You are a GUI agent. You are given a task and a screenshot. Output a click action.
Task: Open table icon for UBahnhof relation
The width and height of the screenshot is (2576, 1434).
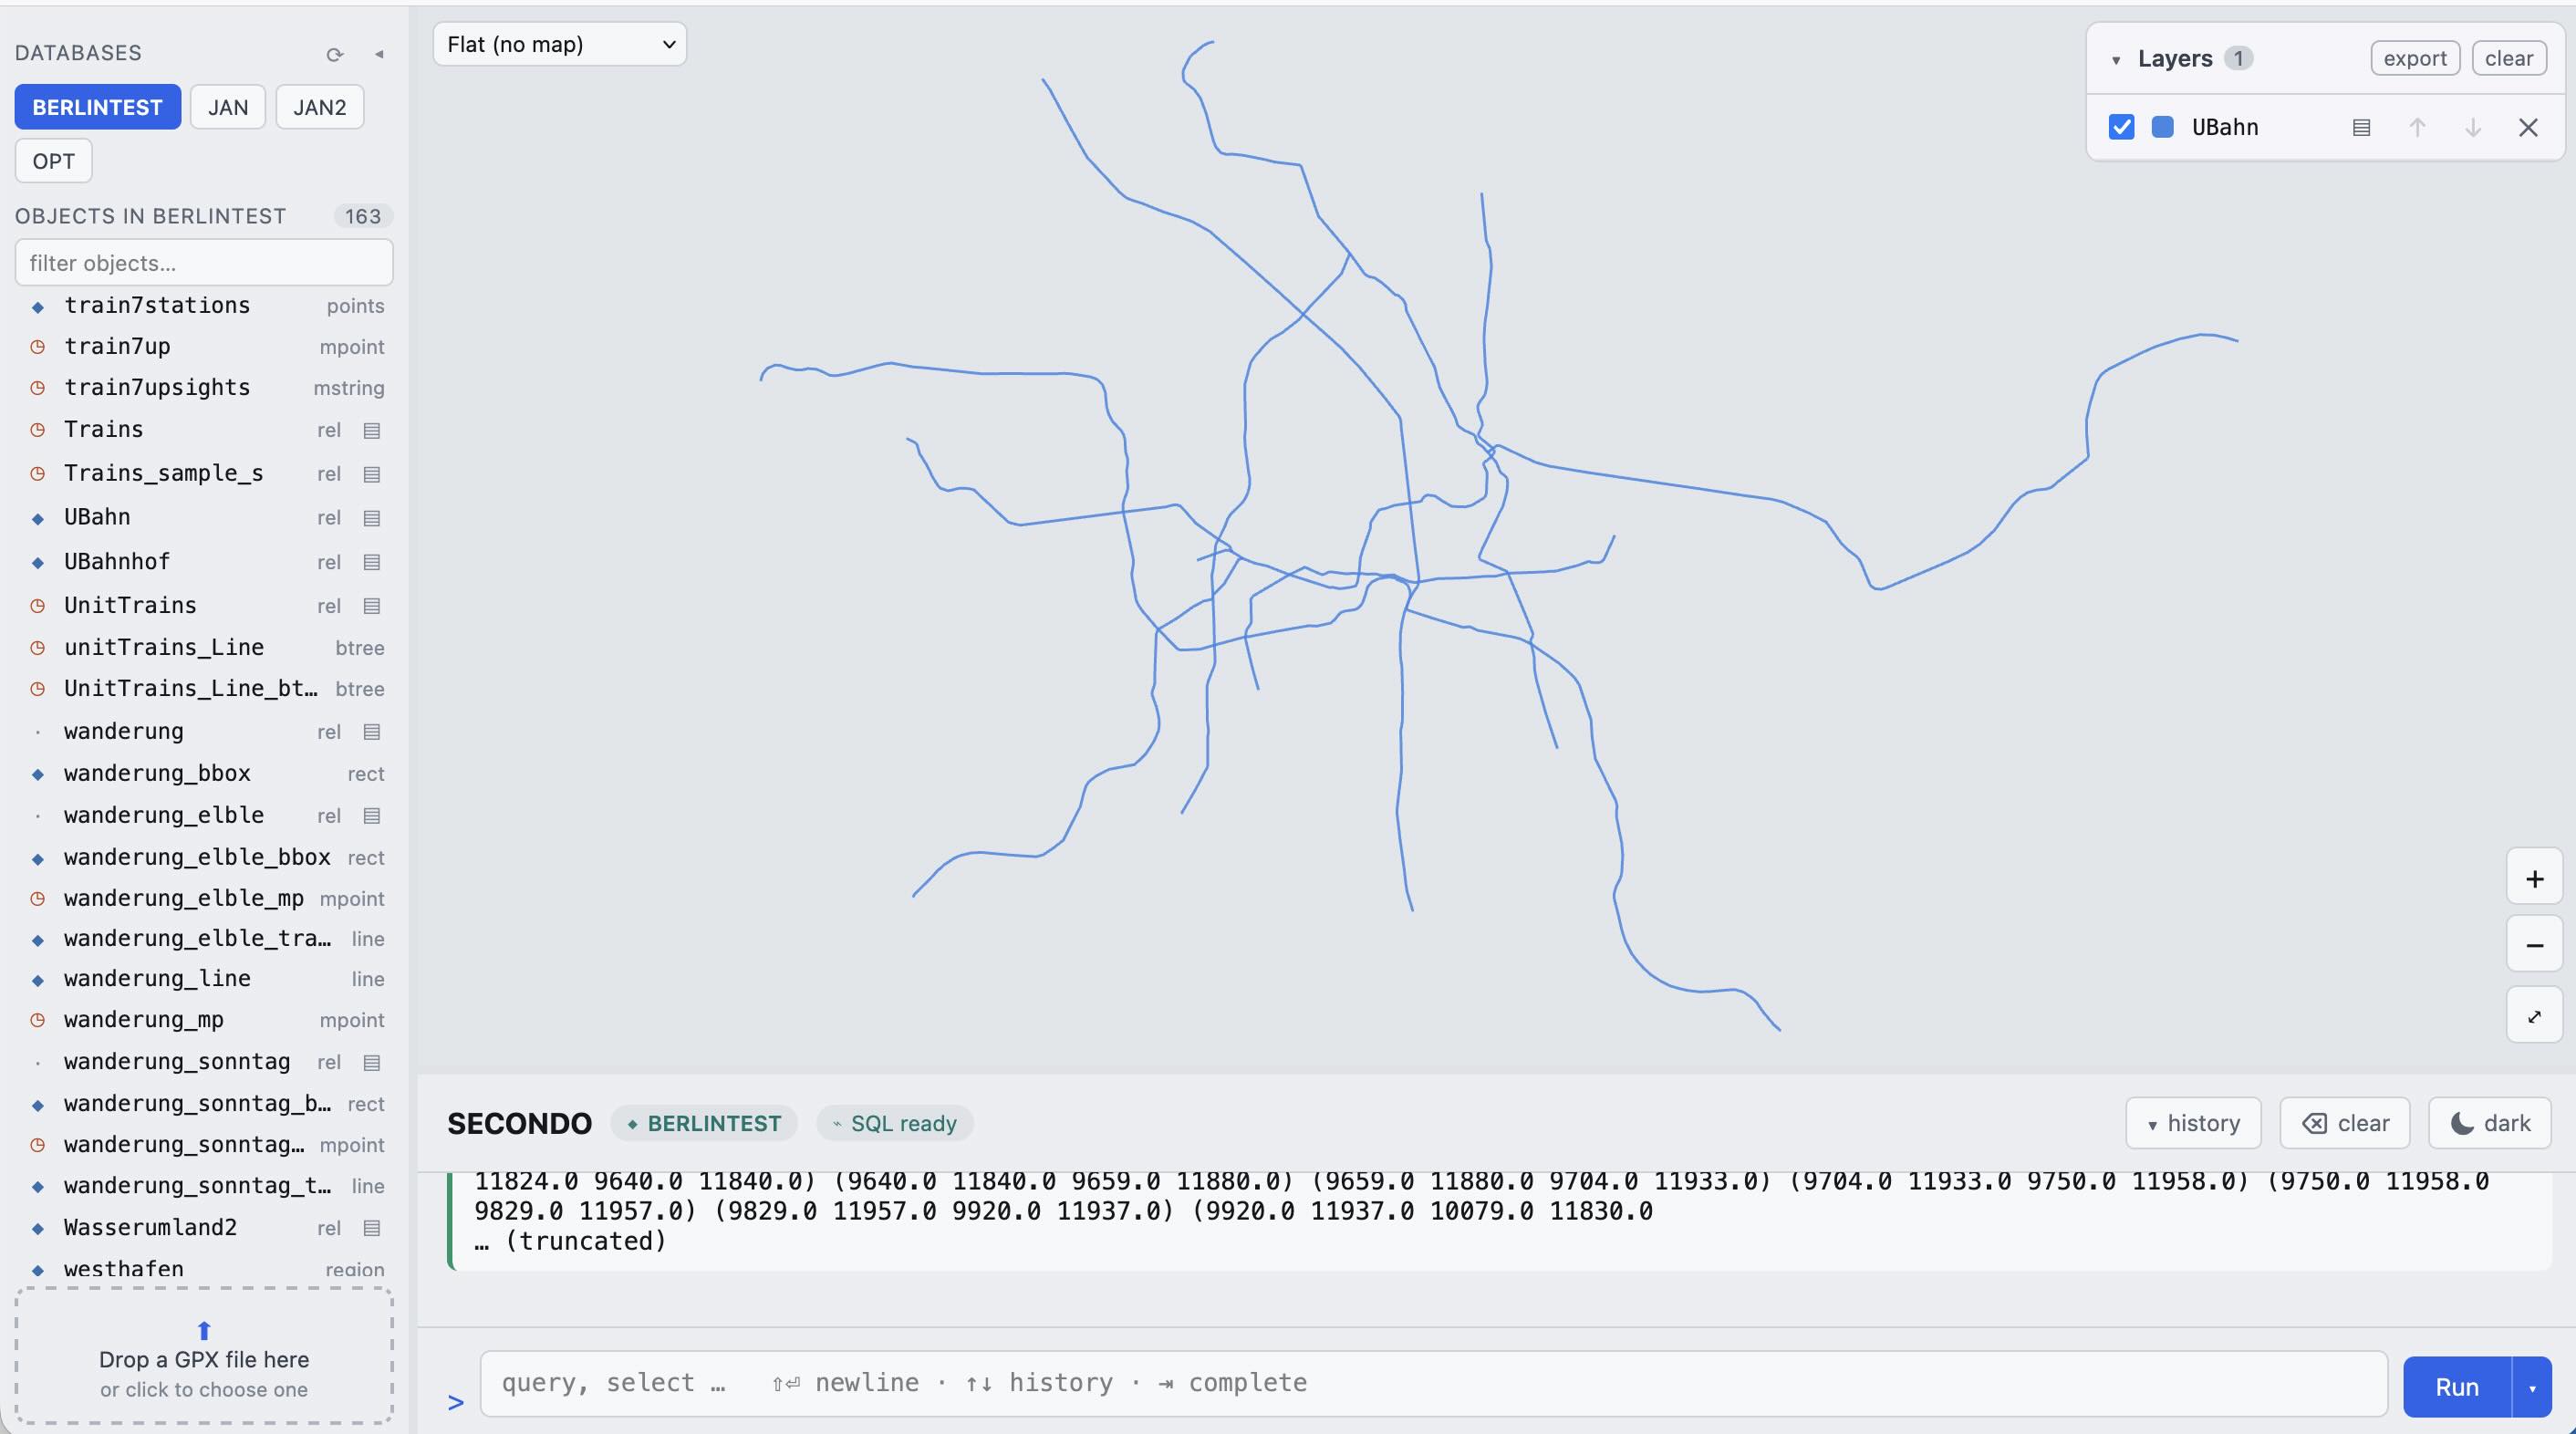pos(372,562)
